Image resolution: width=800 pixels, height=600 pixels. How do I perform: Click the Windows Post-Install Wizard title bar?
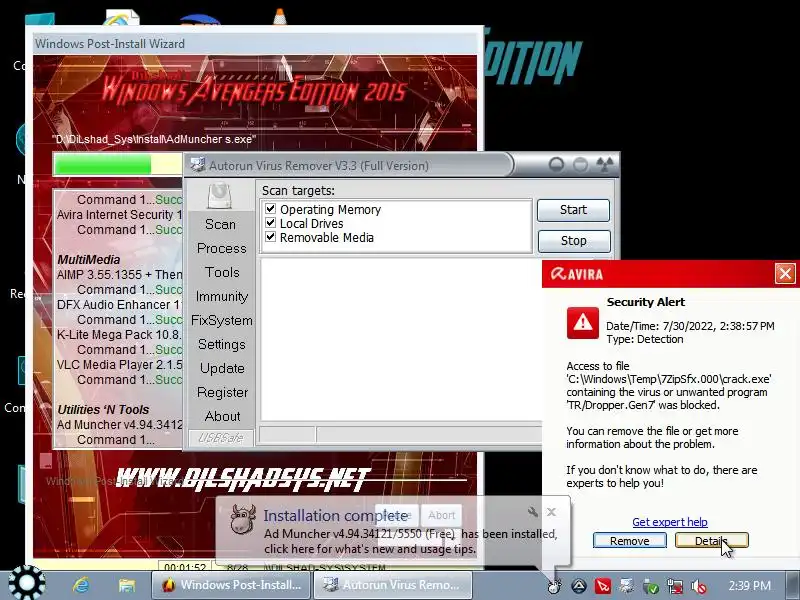click(255, 43)
